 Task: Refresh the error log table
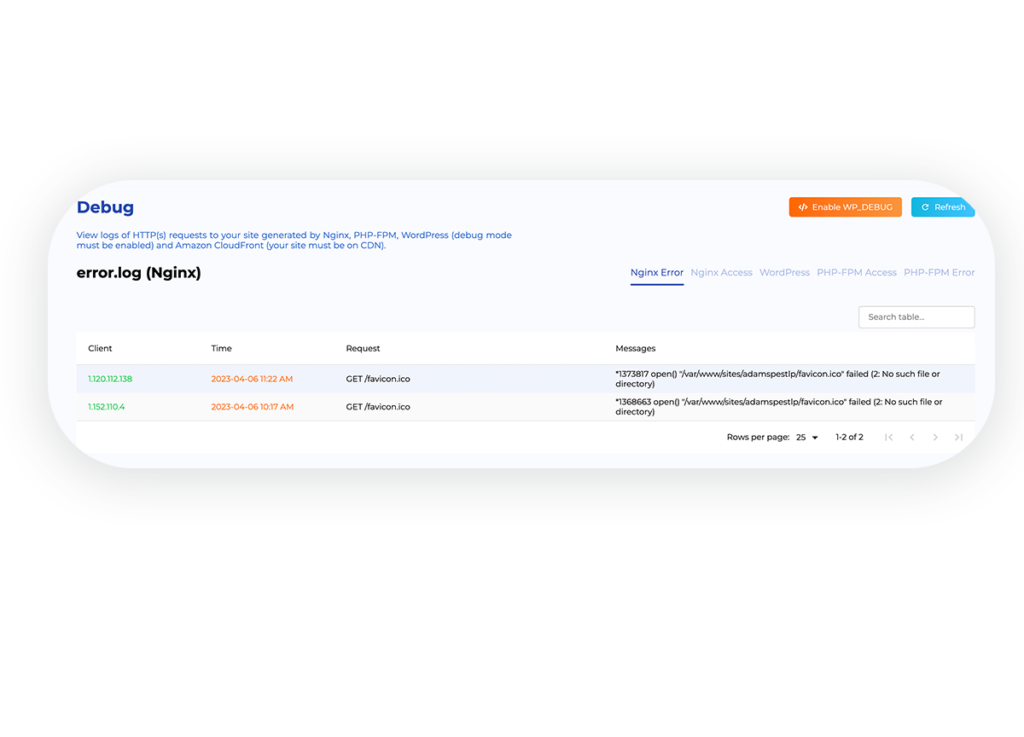click(942, 207)
